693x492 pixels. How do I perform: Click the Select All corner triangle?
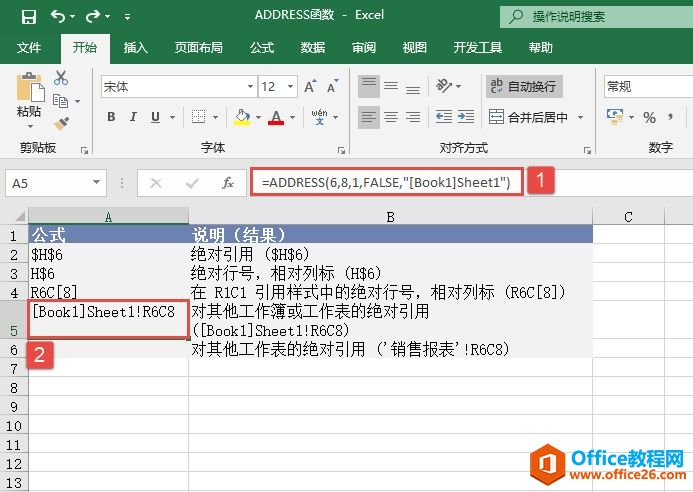pyautogui.click(x=19, y=216)
